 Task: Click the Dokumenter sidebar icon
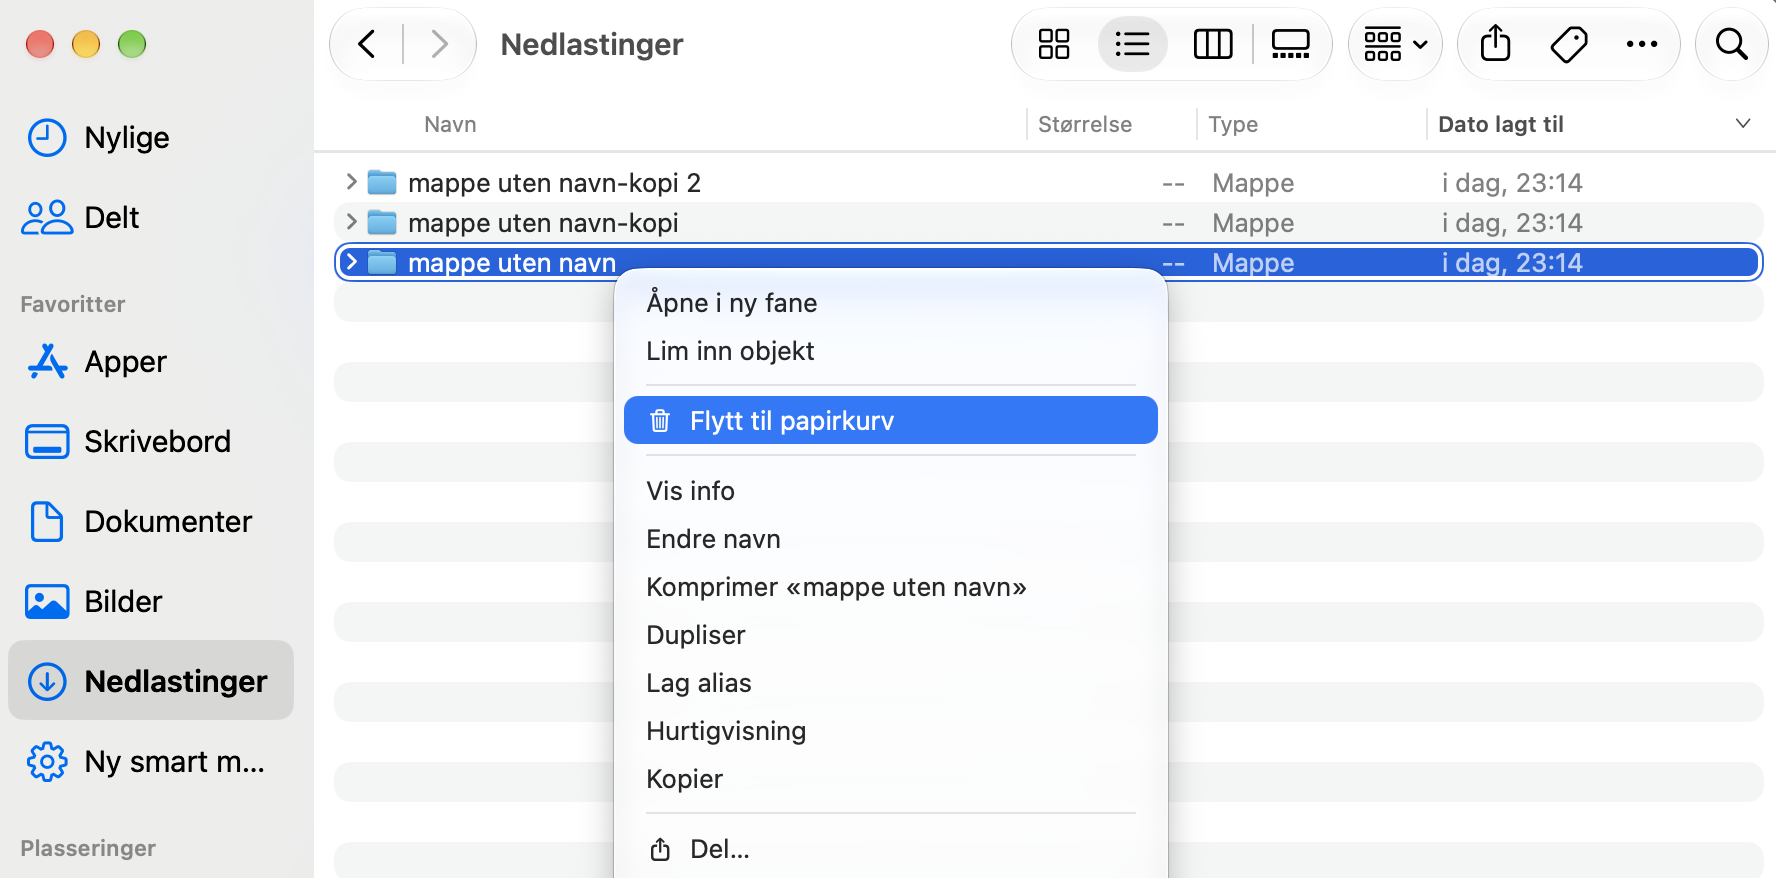(x=47, y=522)
